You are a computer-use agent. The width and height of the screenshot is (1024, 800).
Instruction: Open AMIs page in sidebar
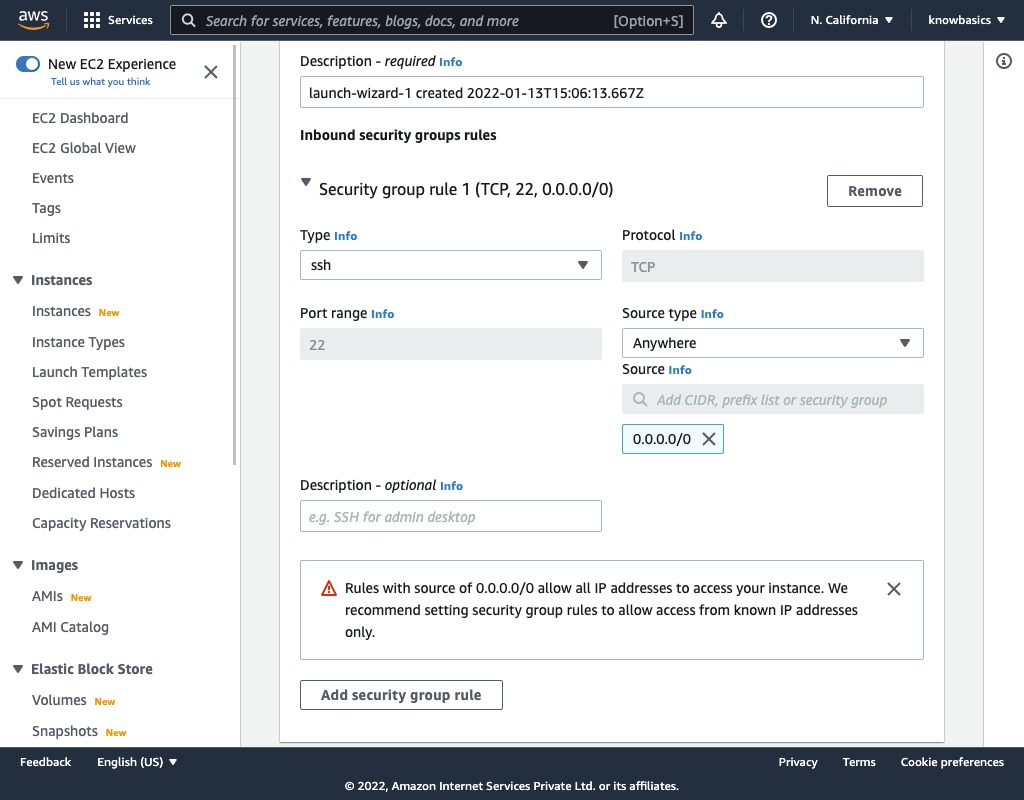click(x=47, y=596)
